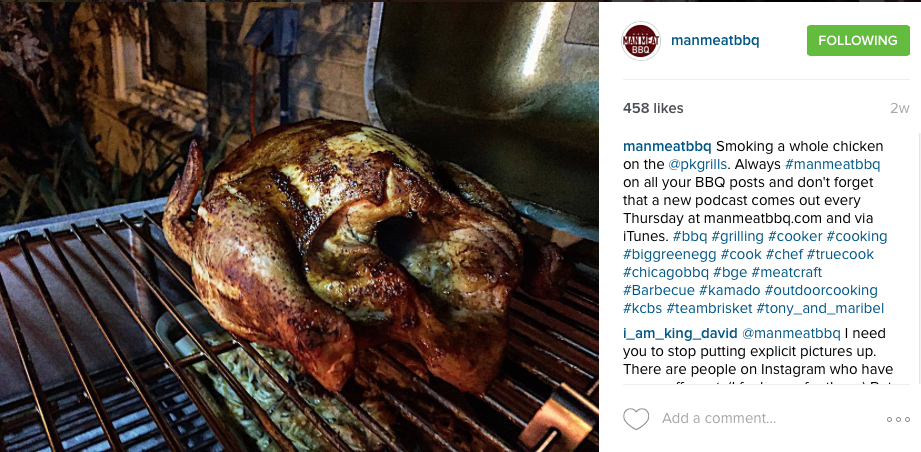Open manmeatbbq username in header
The image size is (921, 452).
coord(715,41)
